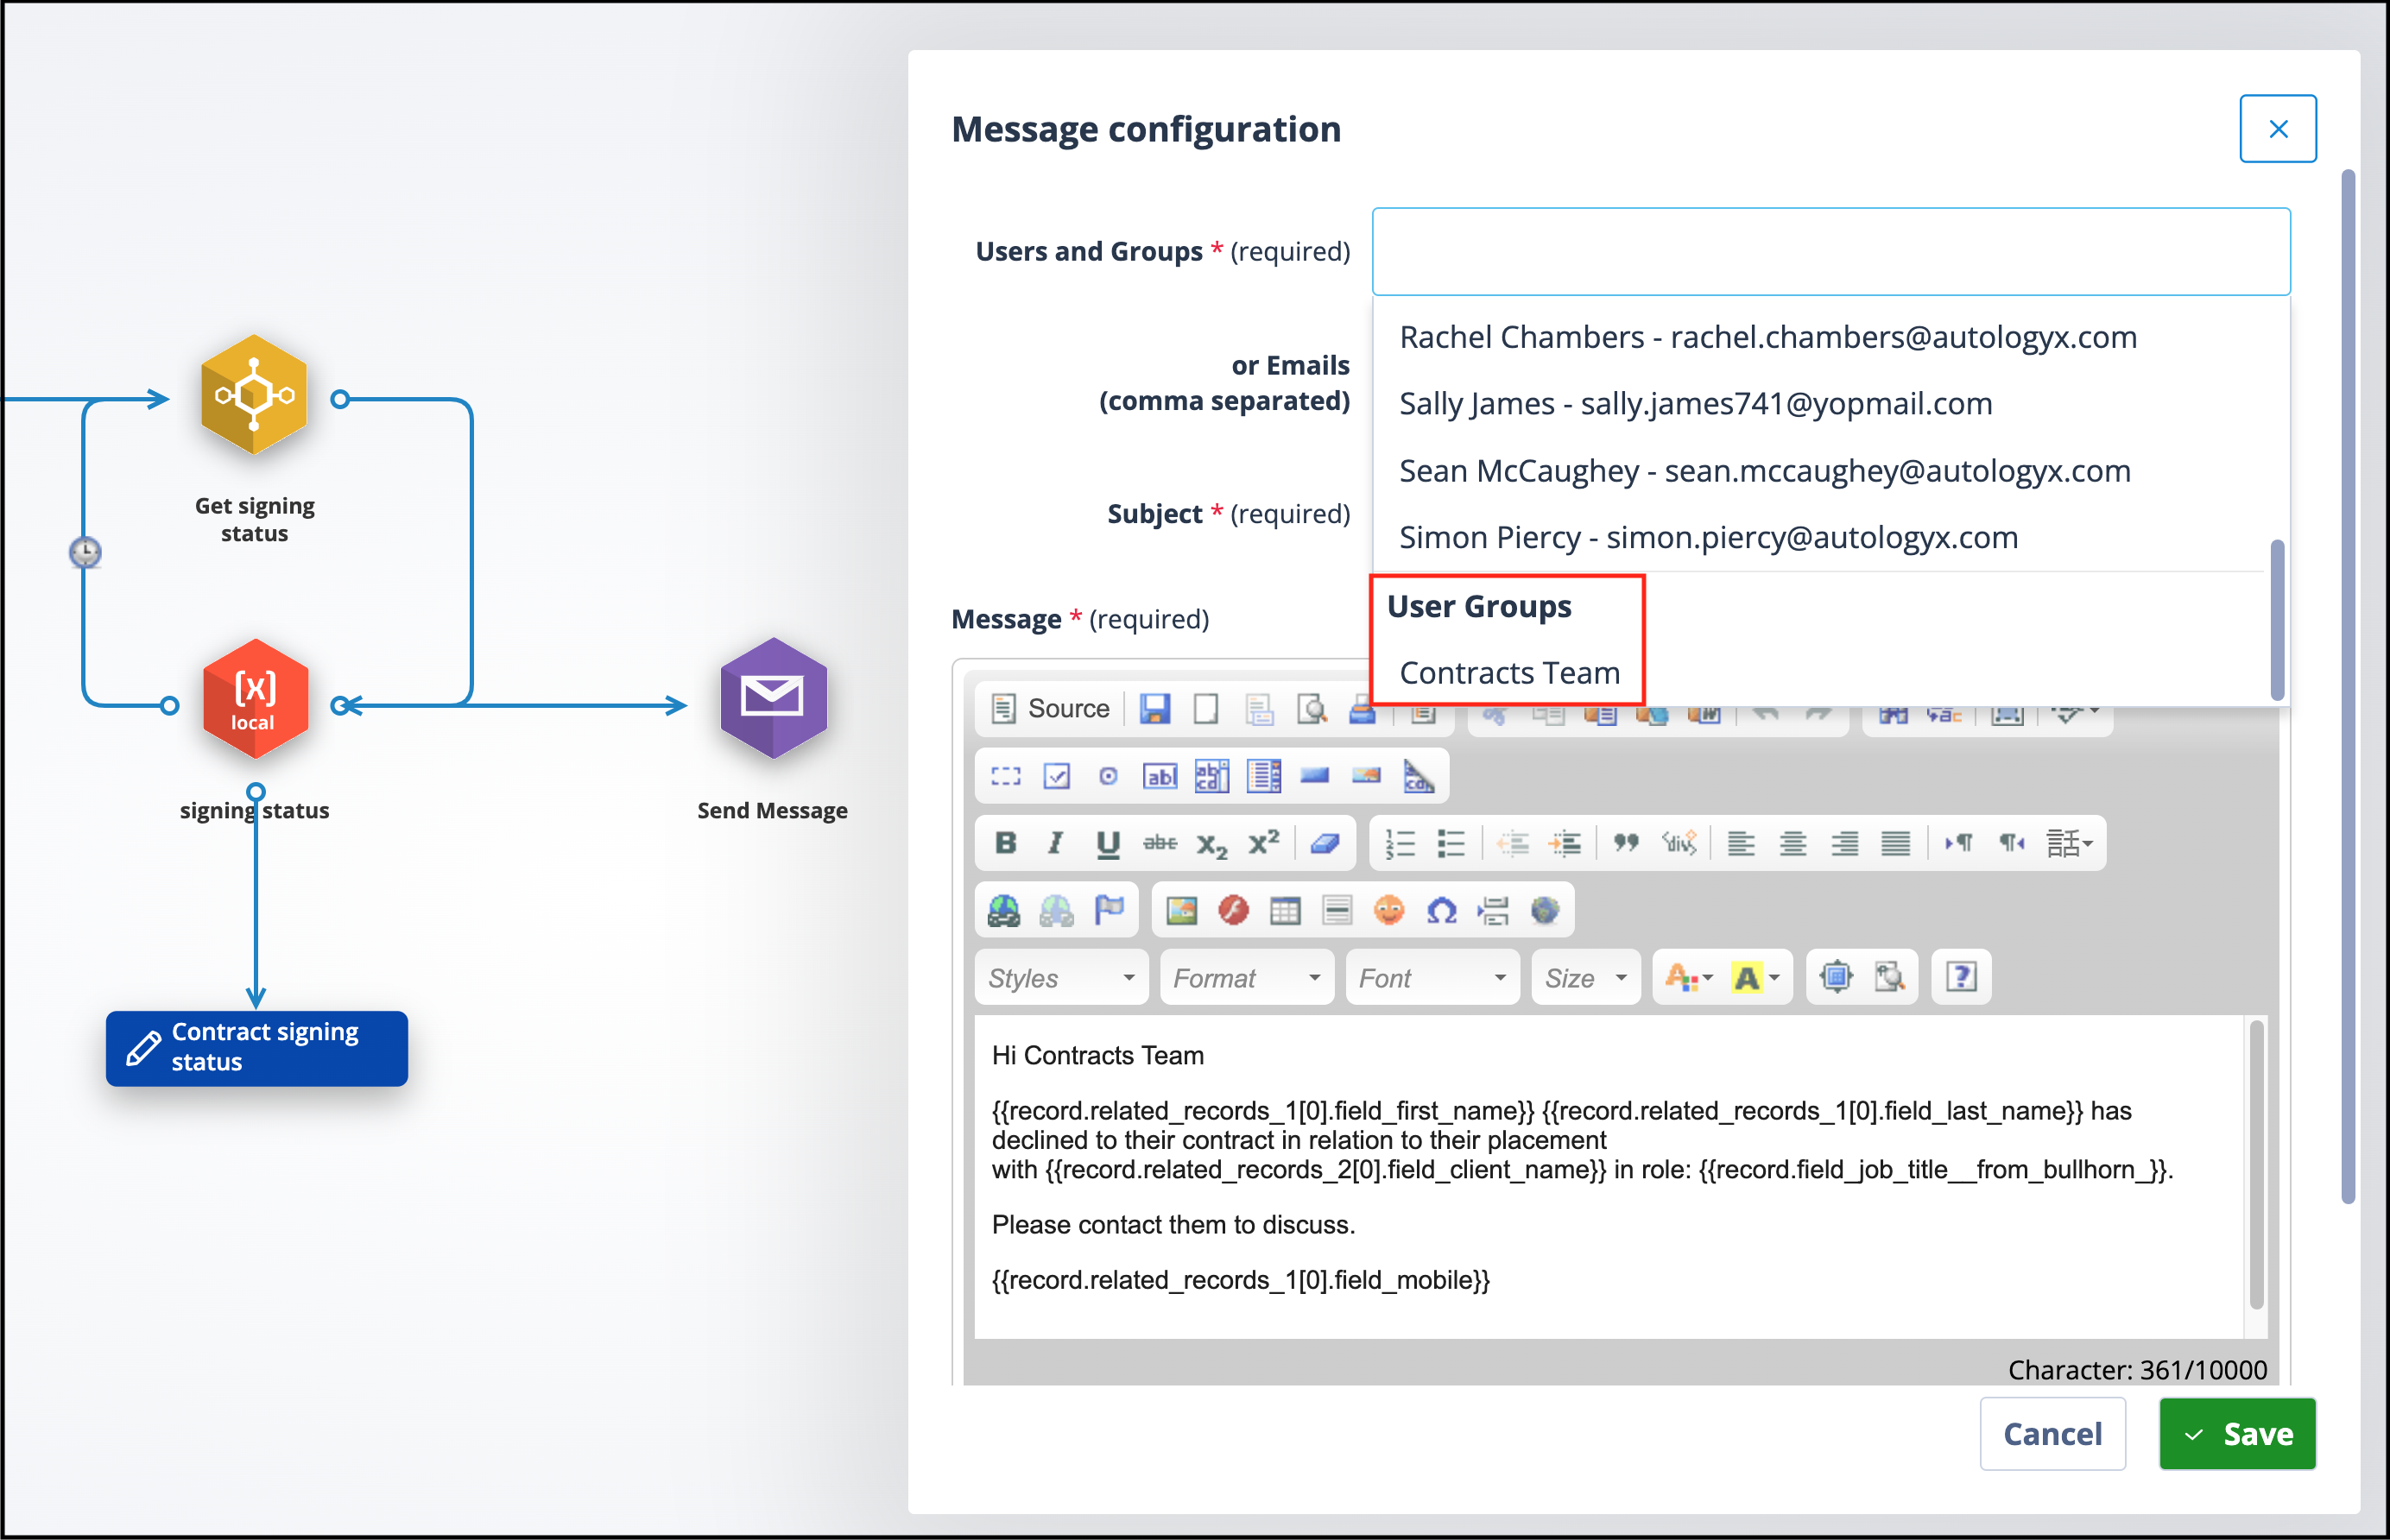Insert a numbered list
2390x1540 pixels.
(x=1400, y=843)
